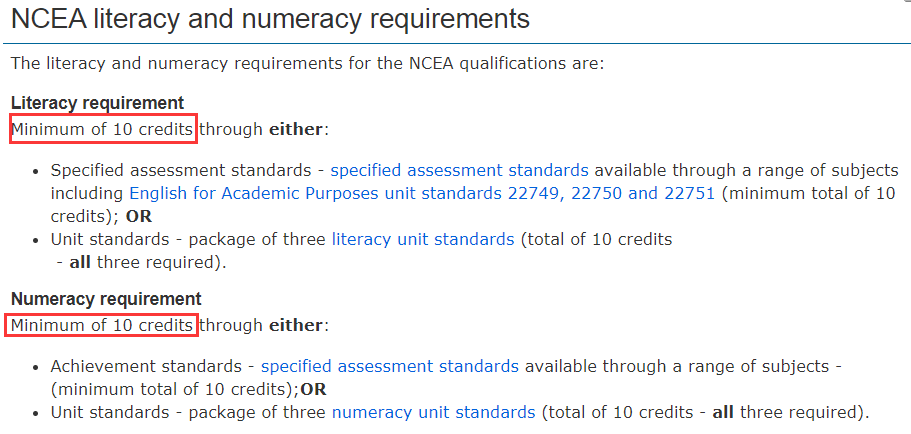The height and width of the screenshot is (434, 911).
Task: Follow the 'literacy unit standards' link
Action: [423, 239]
